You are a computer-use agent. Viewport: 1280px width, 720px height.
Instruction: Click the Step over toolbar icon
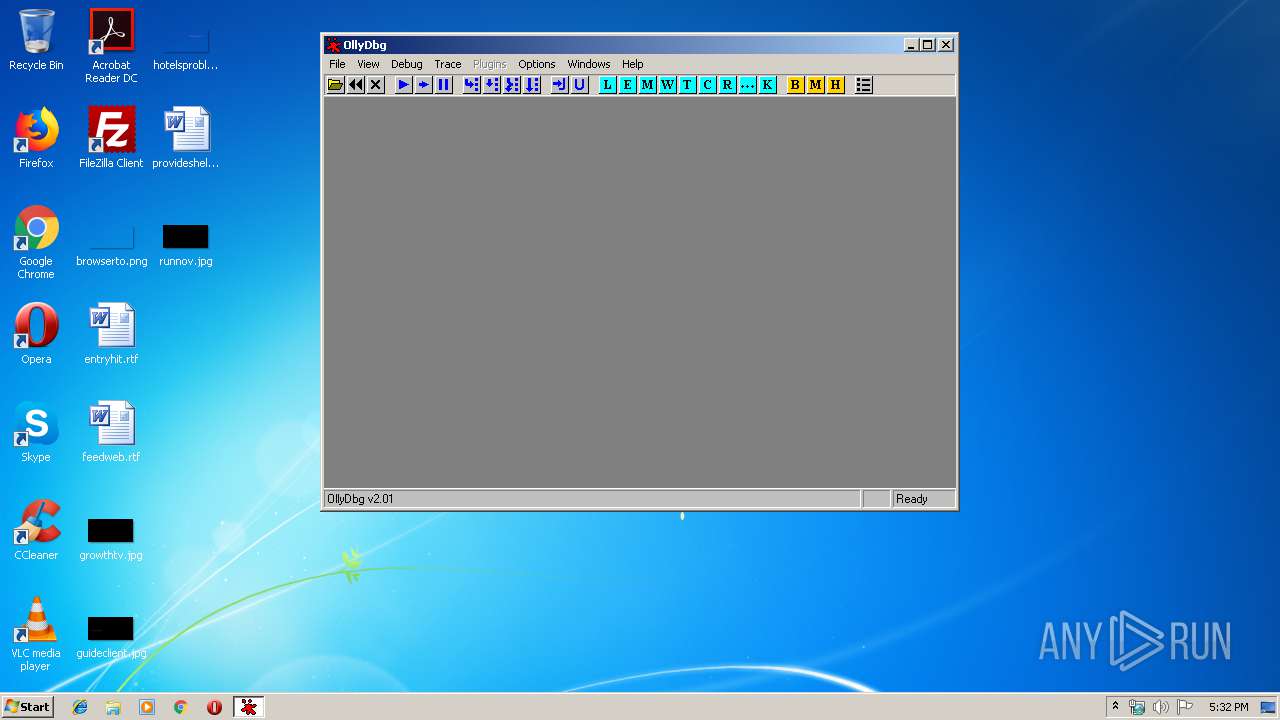(492, 85)
